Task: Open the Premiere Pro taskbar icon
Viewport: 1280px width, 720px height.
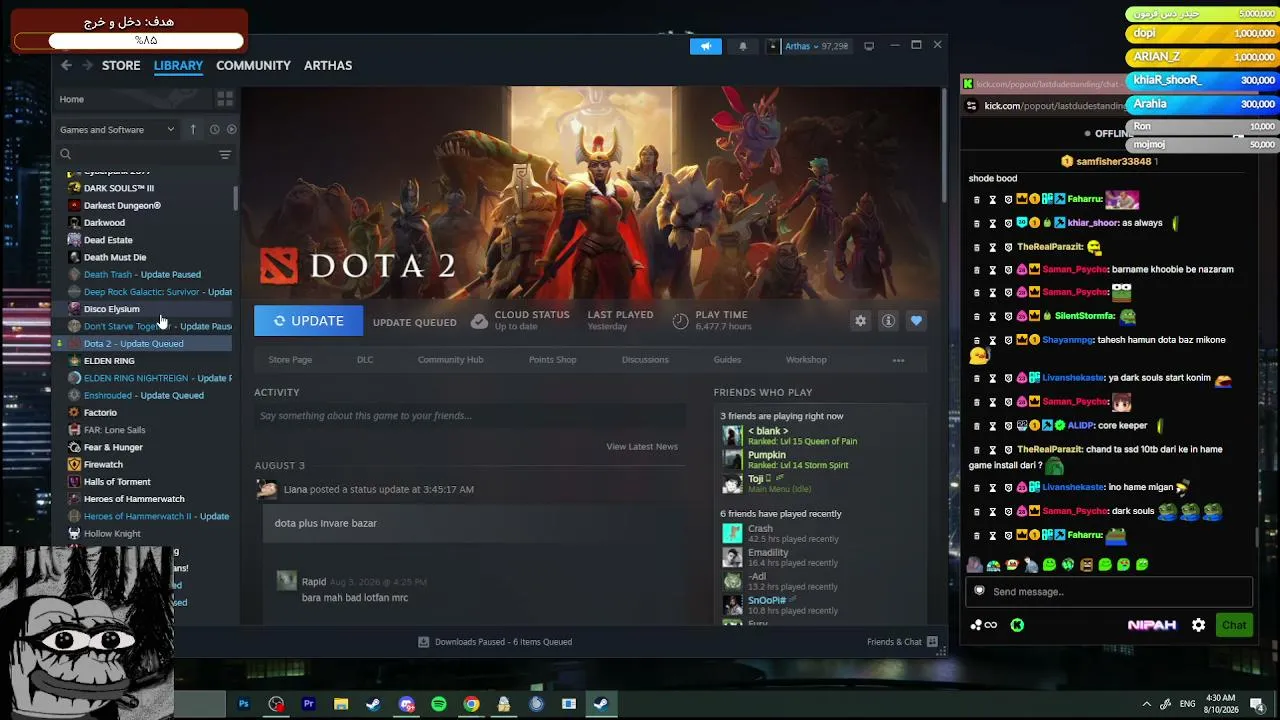Action: pos(308,704)
